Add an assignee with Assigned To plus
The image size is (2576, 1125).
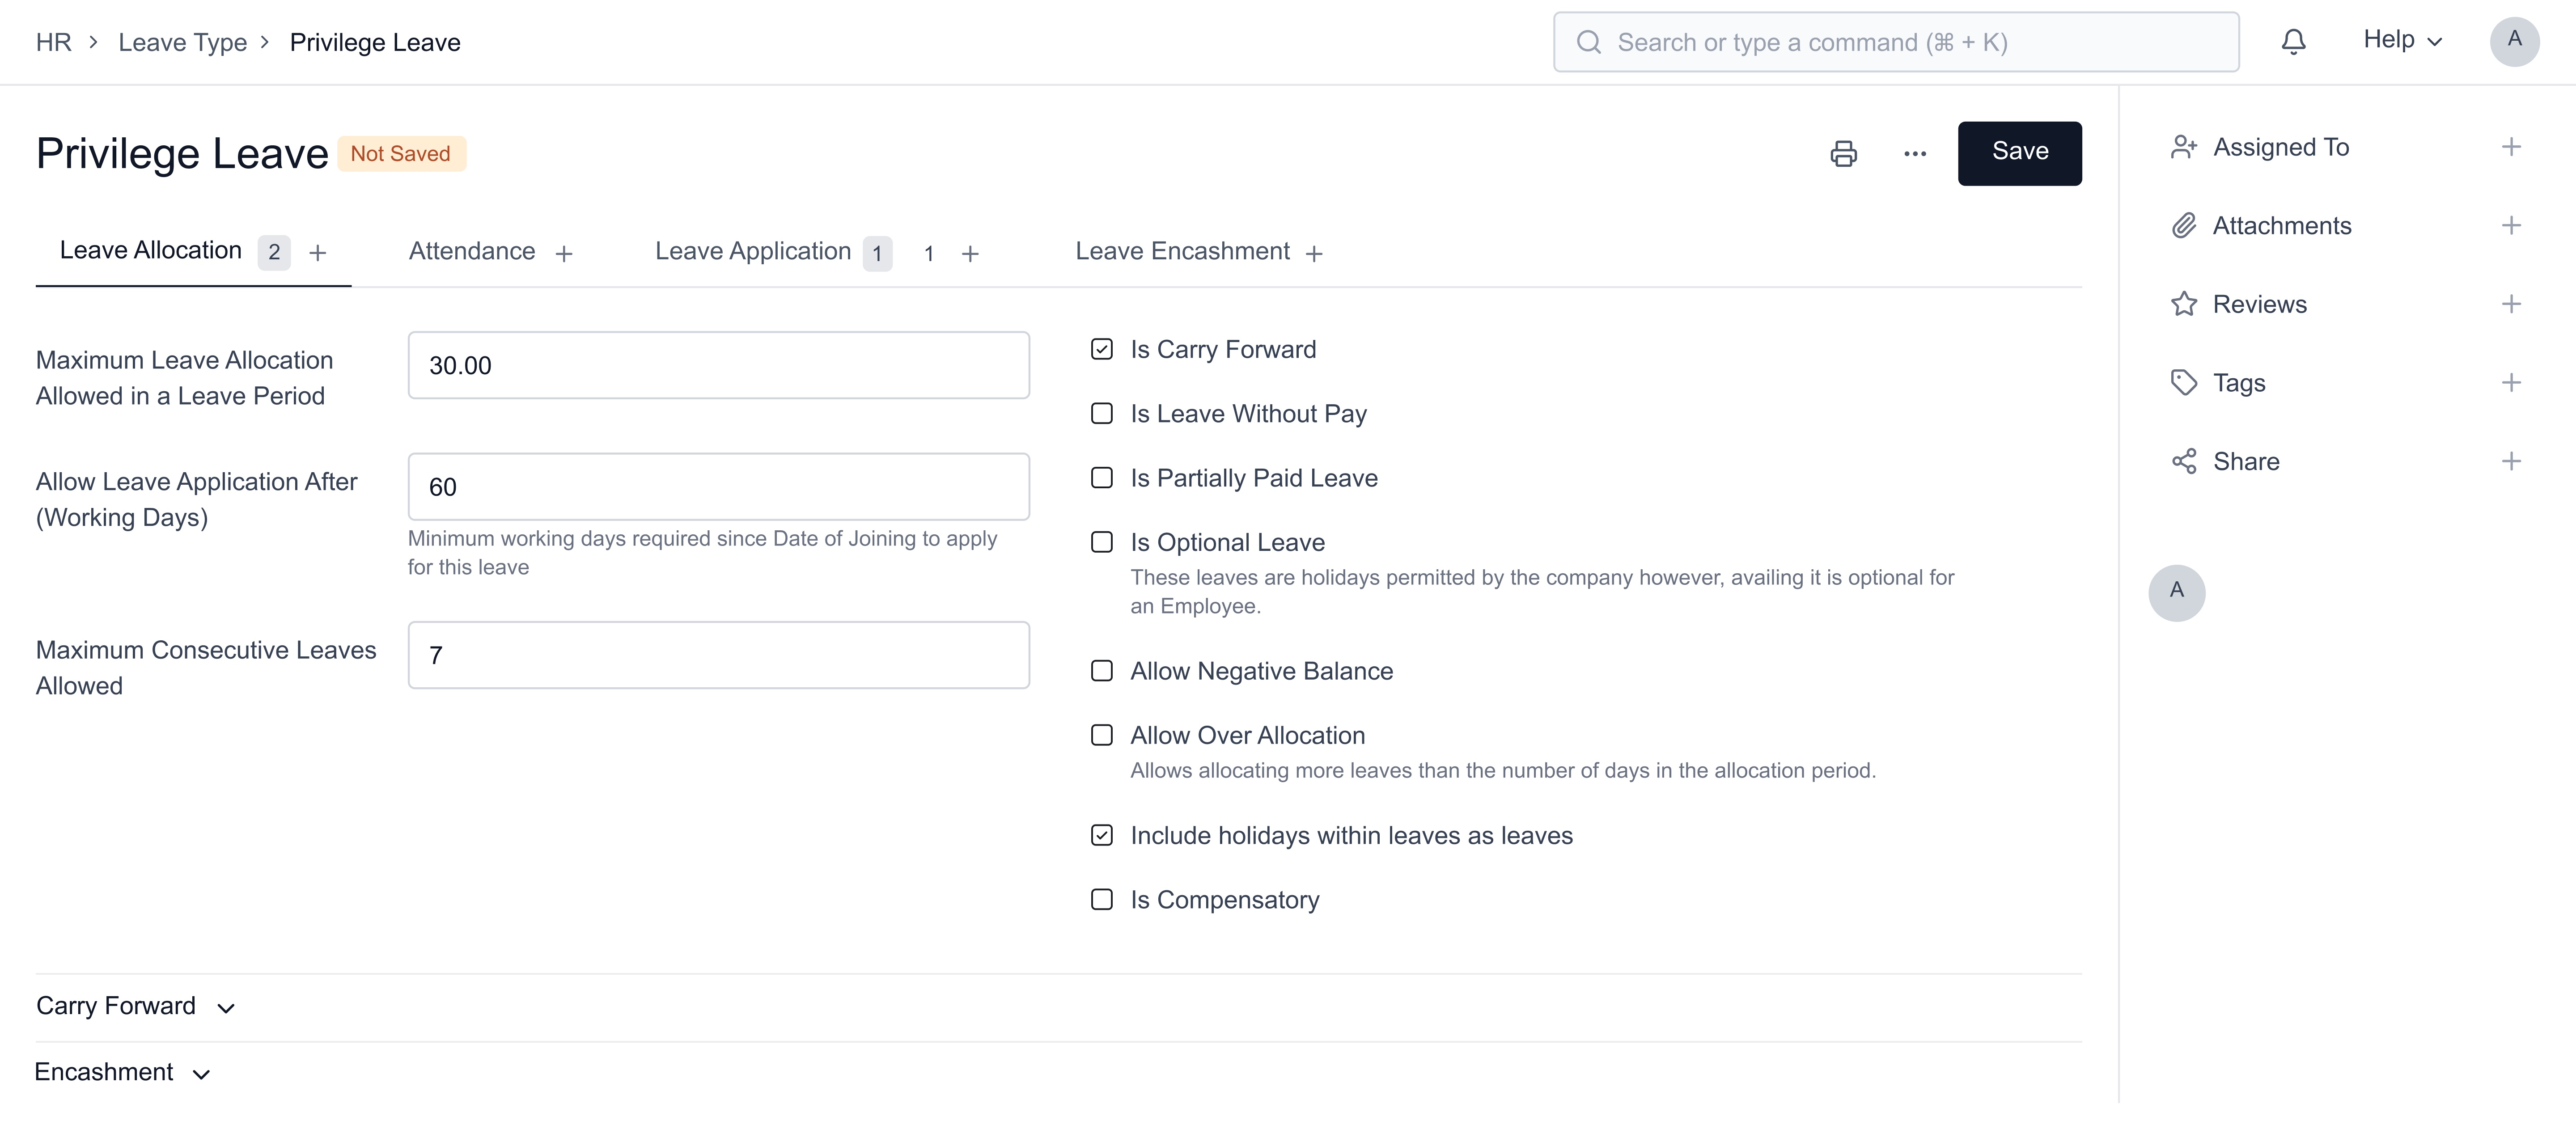pyautogui.click(x=2510, y=147)
